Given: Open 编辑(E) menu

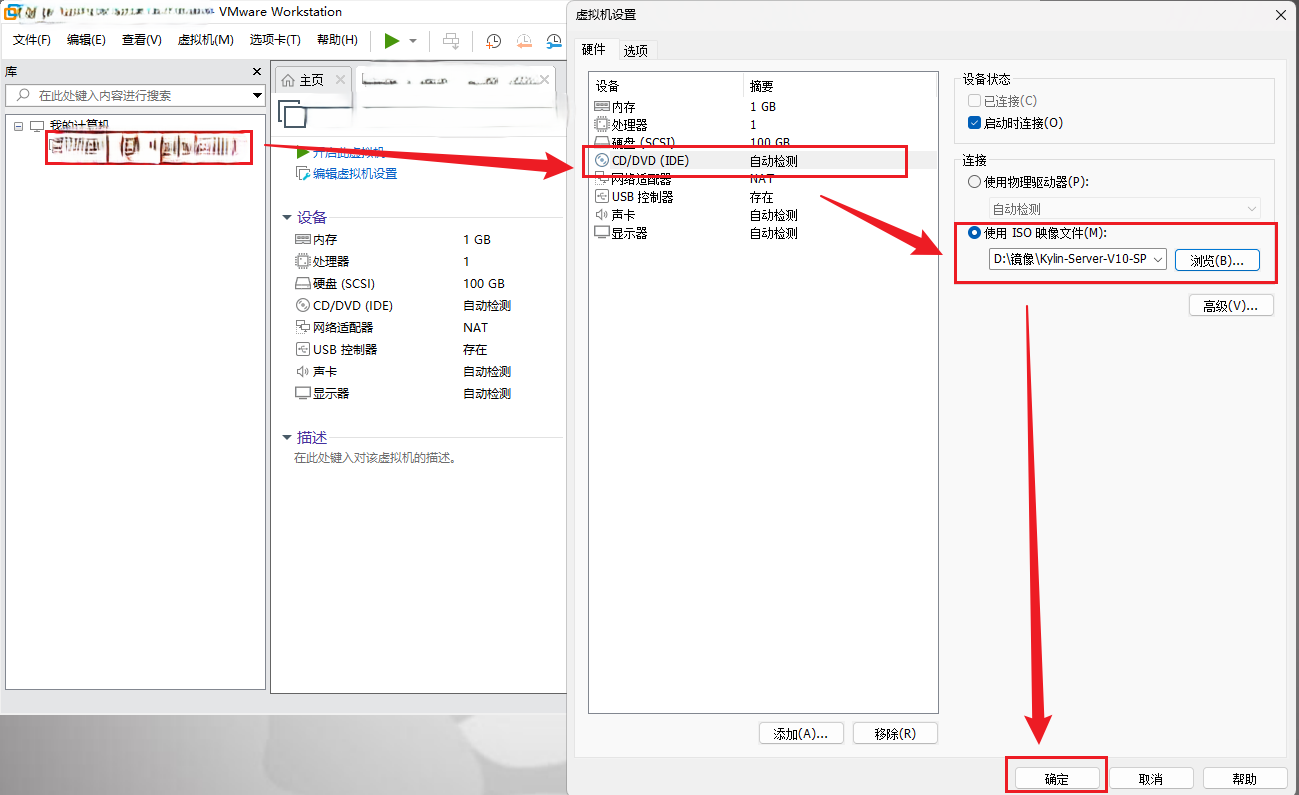Looking at the screenshot, I should coord(86,40).
